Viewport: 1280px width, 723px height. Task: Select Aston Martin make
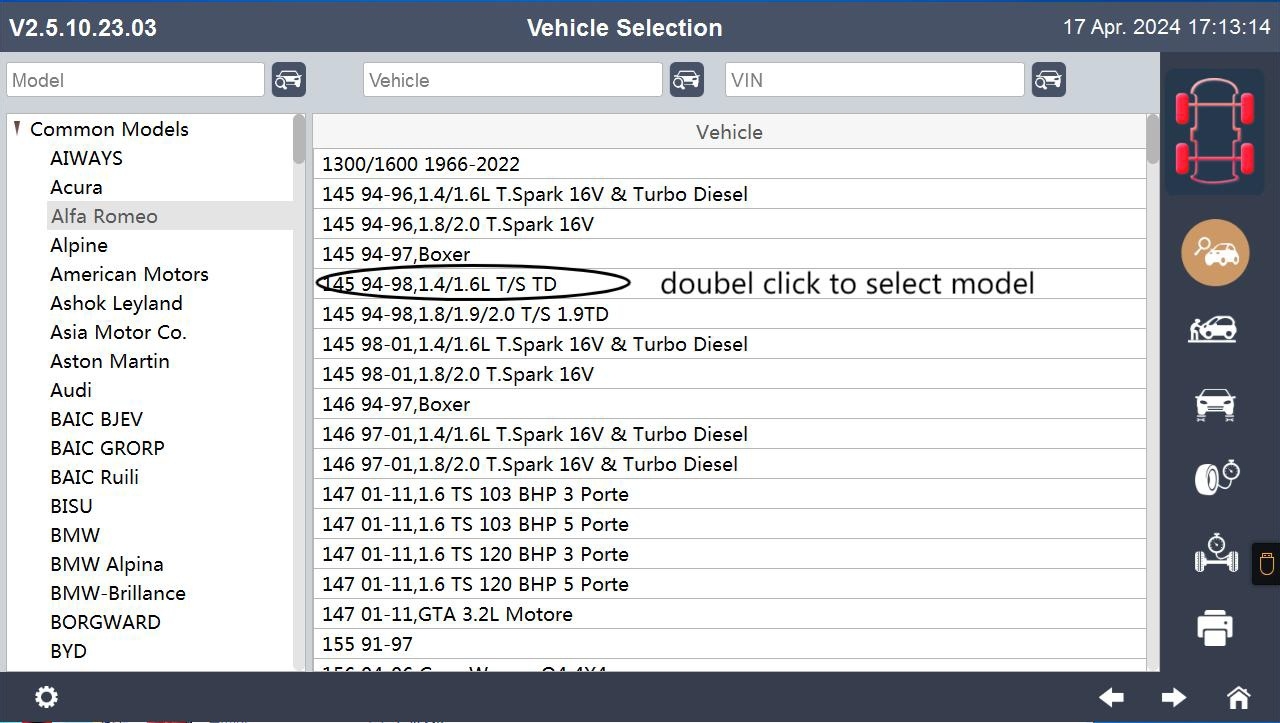110,361
